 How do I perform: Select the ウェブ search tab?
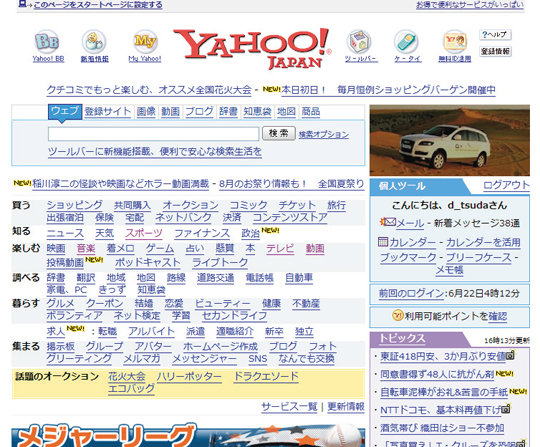pyautogui.click(x=65, y=112)
